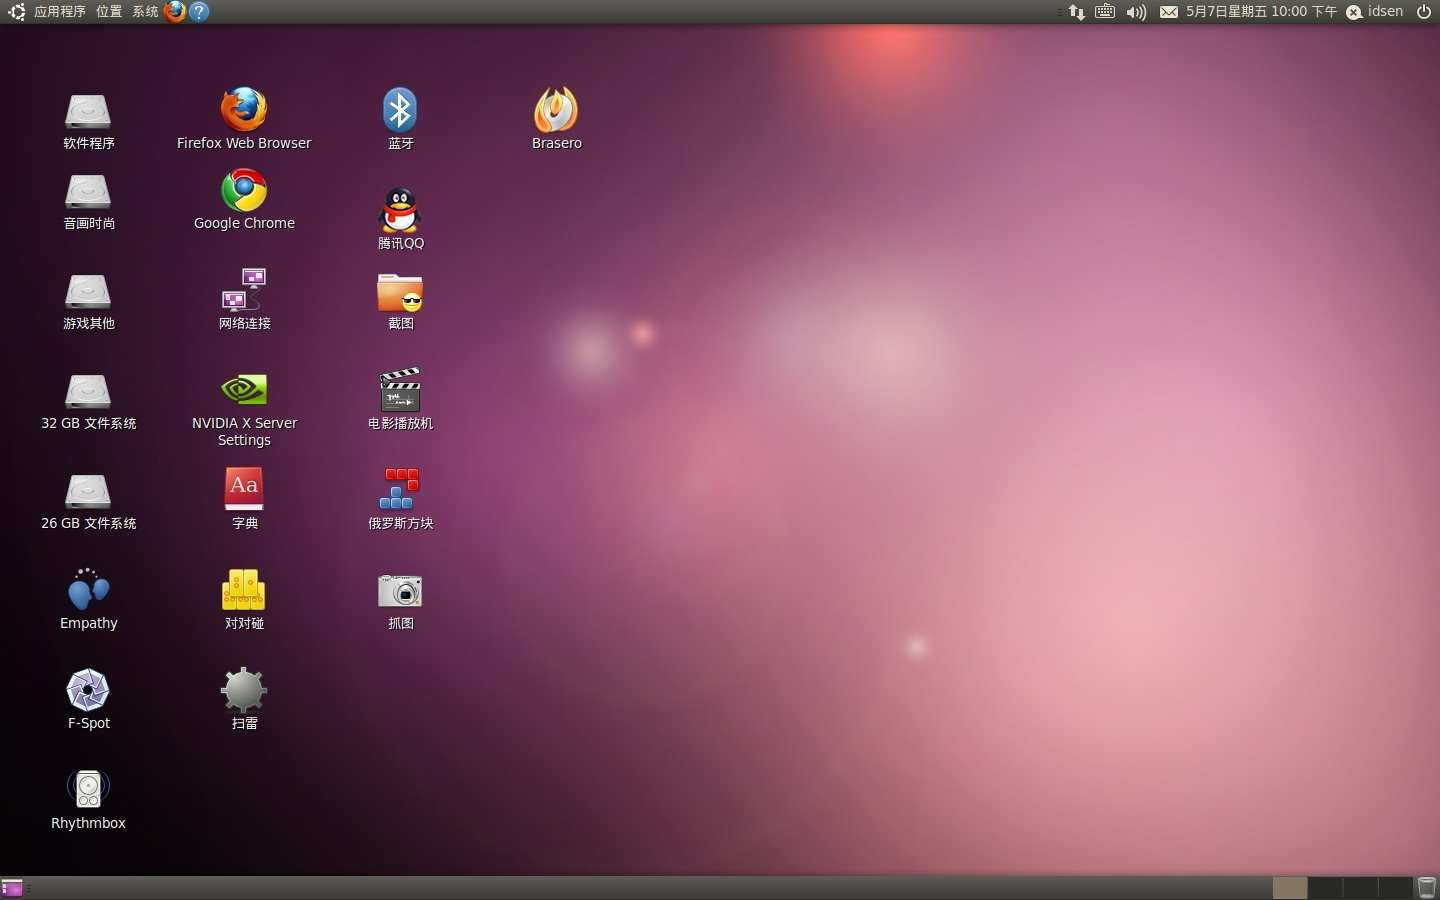The image size is (1440, 900).
Task: Open the F-Spot photo manager
Action: click(x=88, y=690)
